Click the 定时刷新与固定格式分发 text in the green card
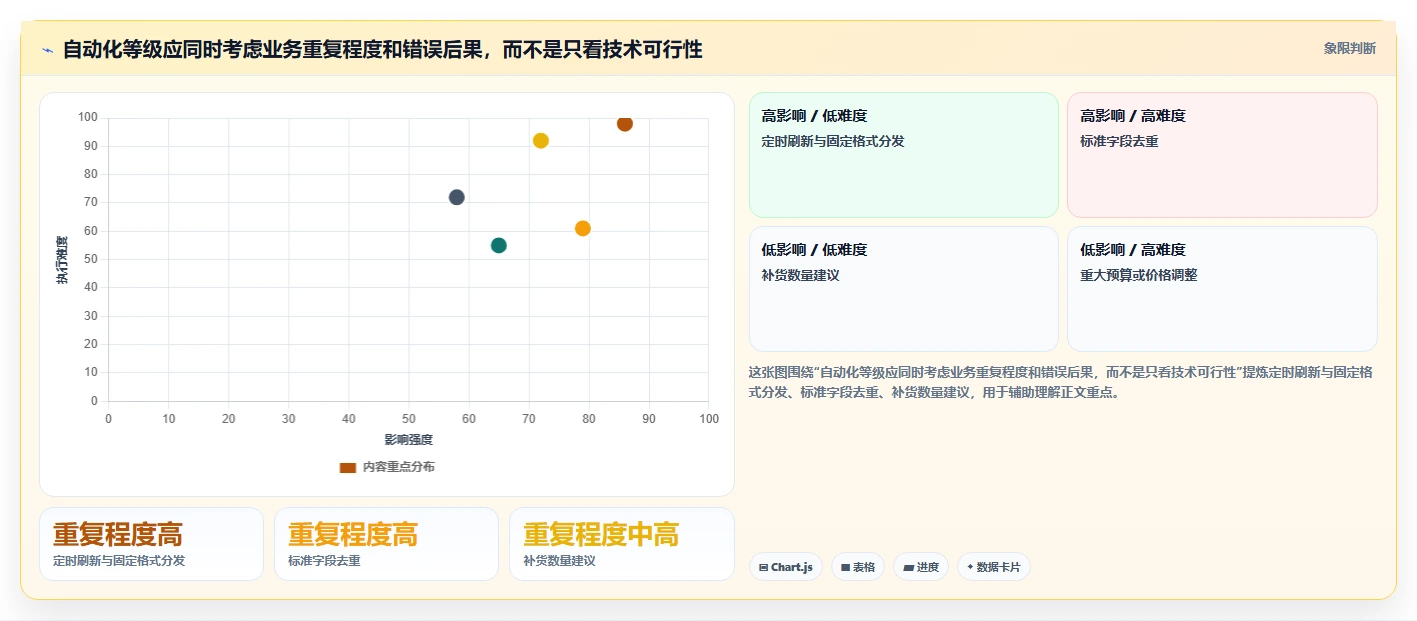The height and width of the screenshot is (621, 1417). [833, 142]
